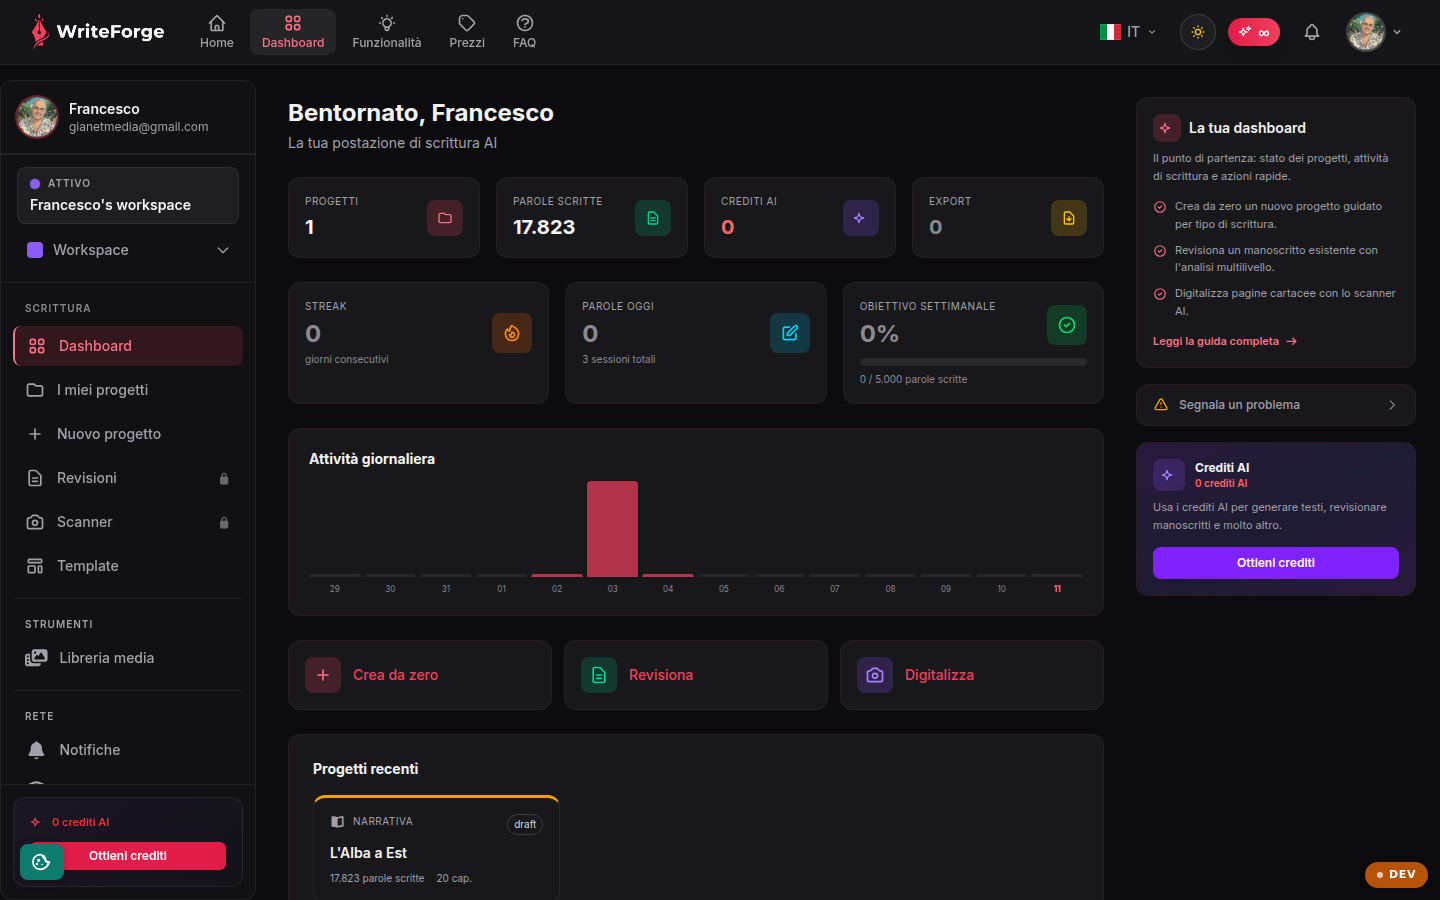The height and width of the screenshot is (900, 1440).
Task: Open the L'Alba a Est project
Action: (x=436, y=849)
